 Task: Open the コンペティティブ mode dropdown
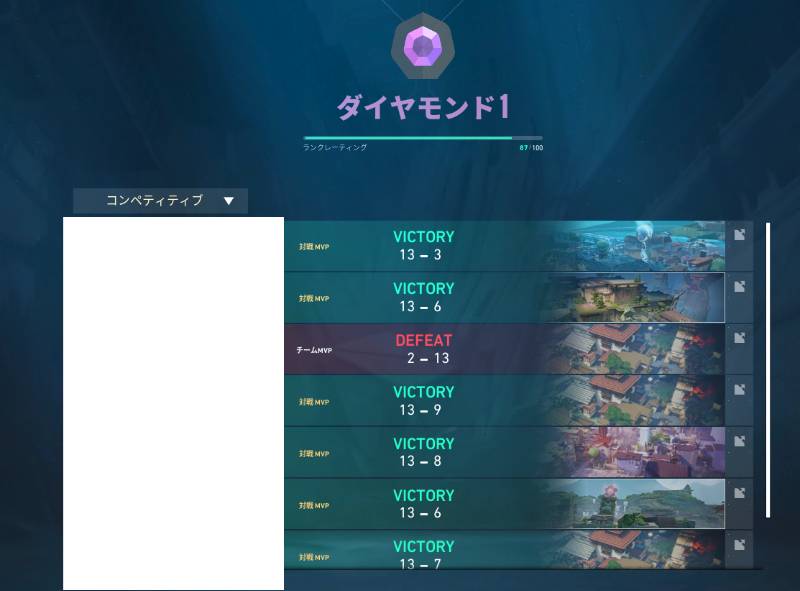(161, 201)
